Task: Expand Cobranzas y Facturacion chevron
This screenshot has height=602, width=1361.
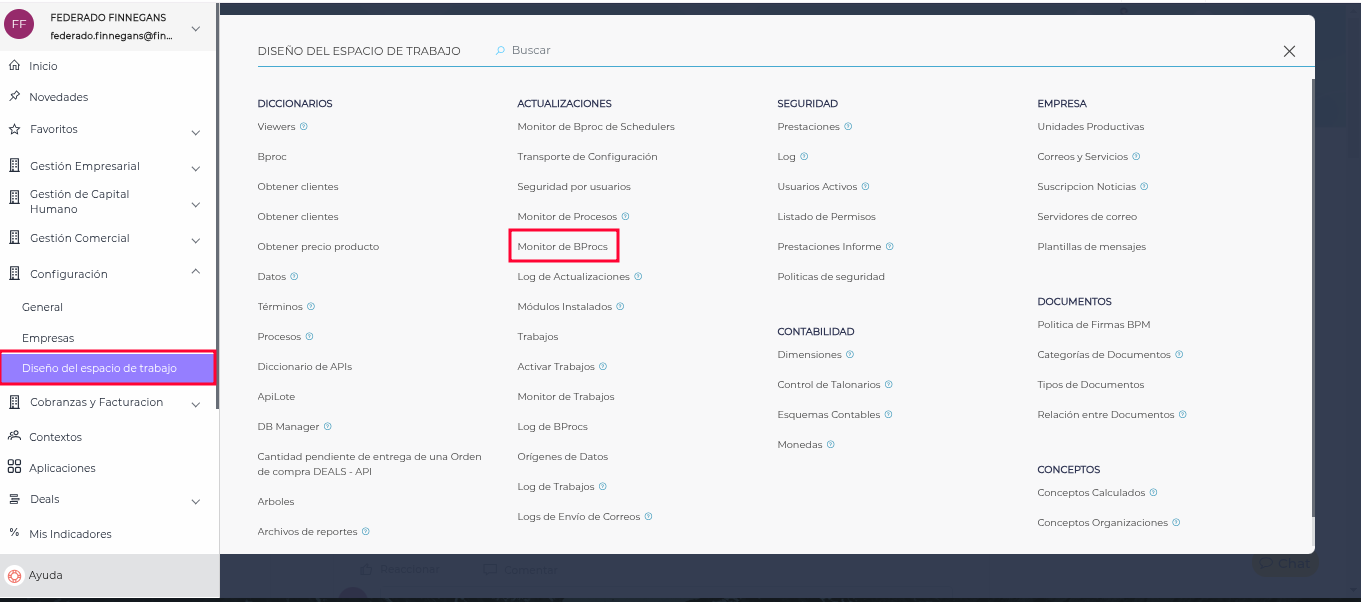Action: (196, 405)
